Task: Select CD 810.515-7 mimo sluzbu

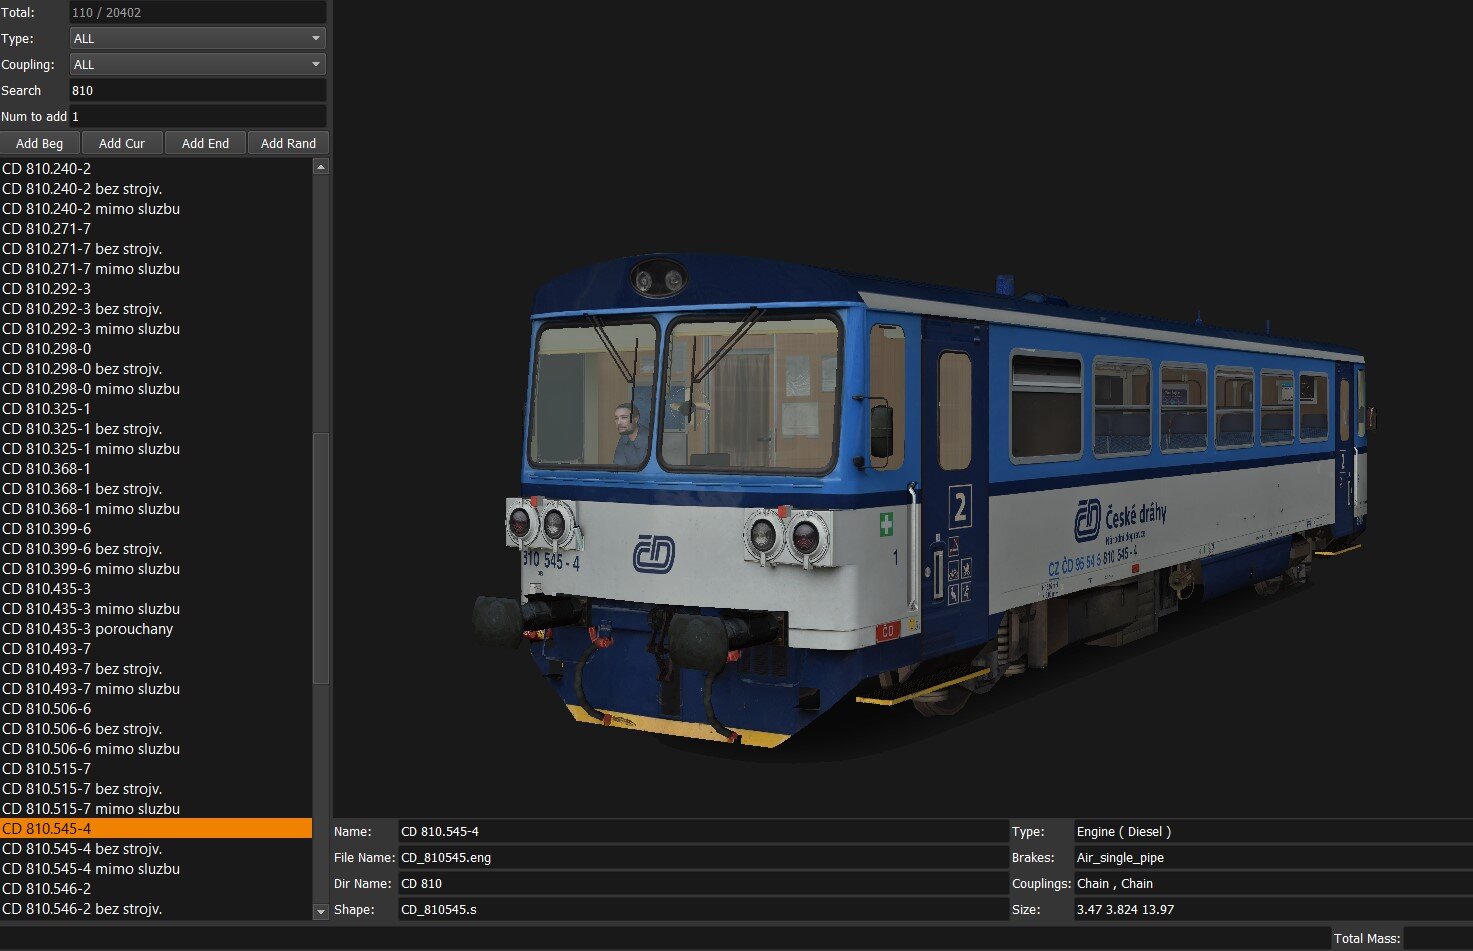Action: tap(156, 808)
